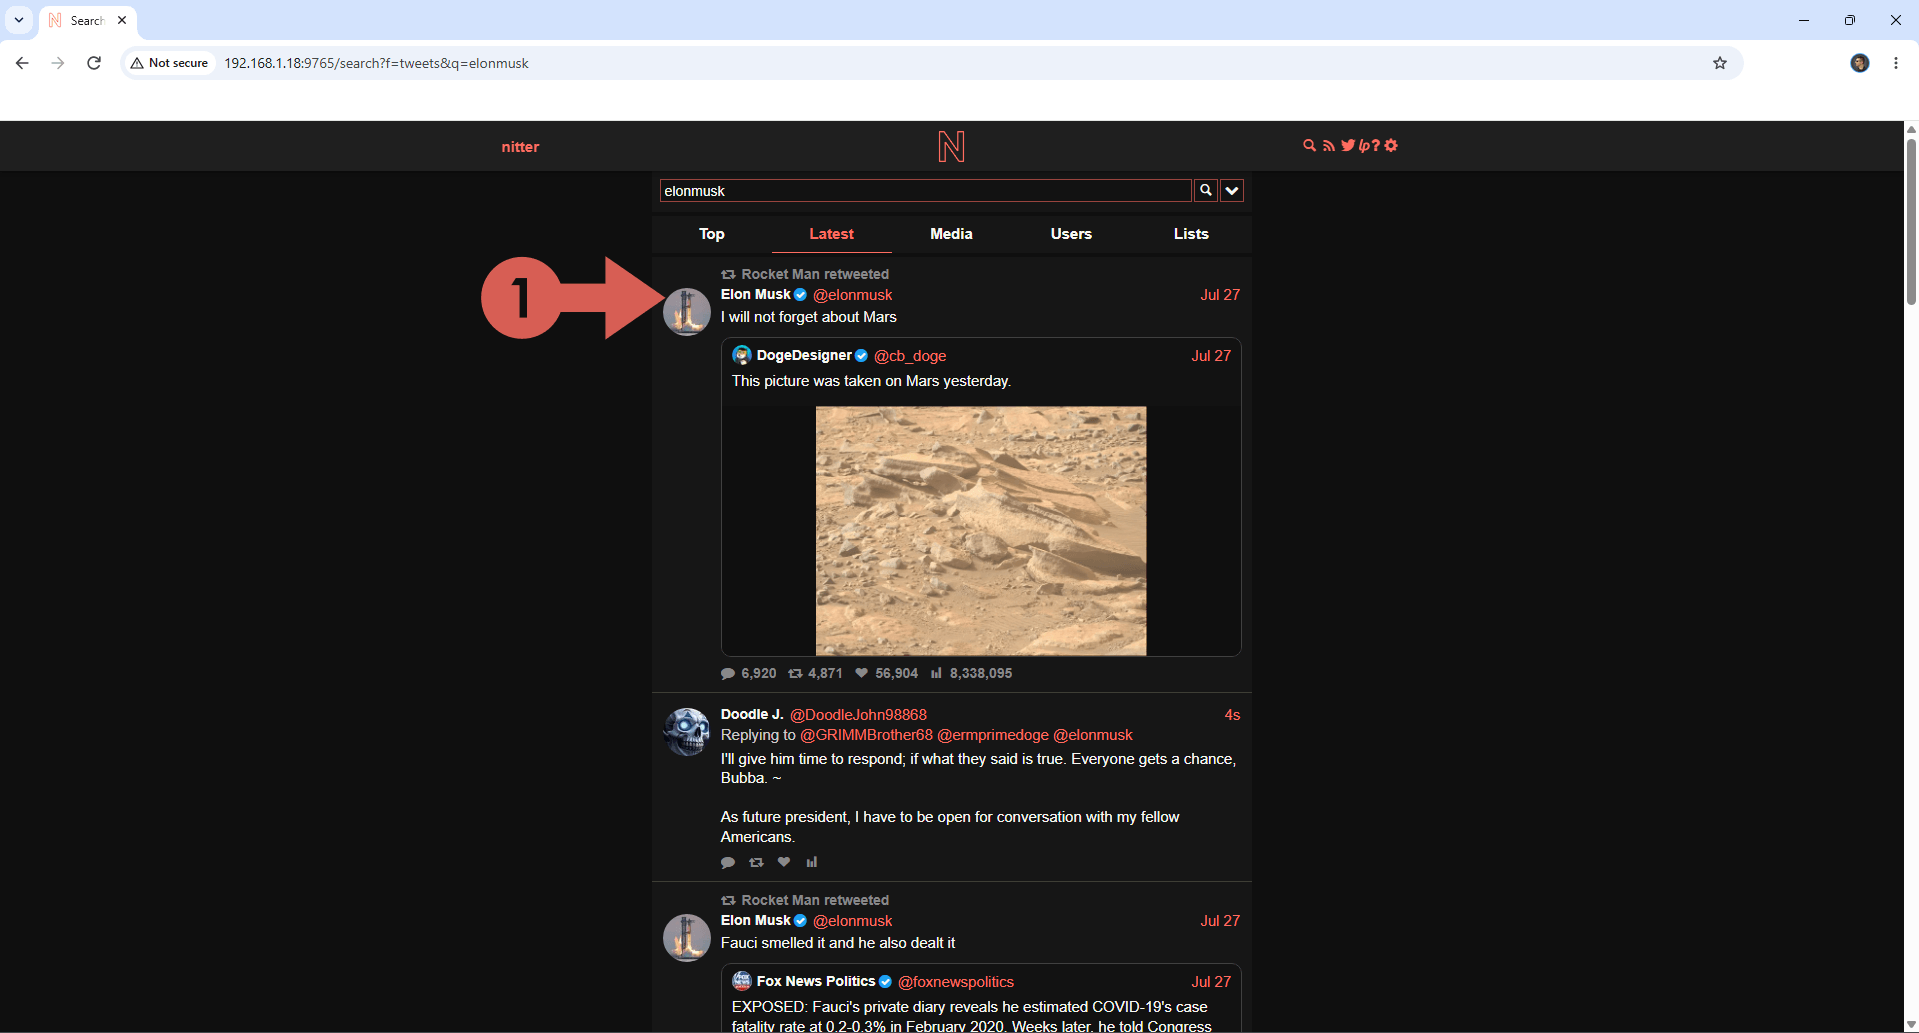The height and width of the screenshot is (1033, 1919).
Task: Open @foxnewspolitics profile link
Action: pyautogui.click(x=956, y=982)
